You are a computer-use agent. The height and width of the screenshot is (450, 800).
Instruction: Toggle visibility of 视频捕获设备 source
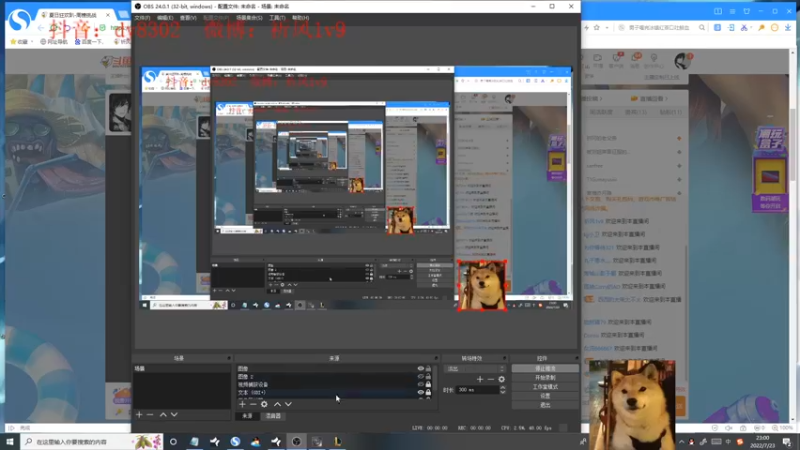point(420,384)
